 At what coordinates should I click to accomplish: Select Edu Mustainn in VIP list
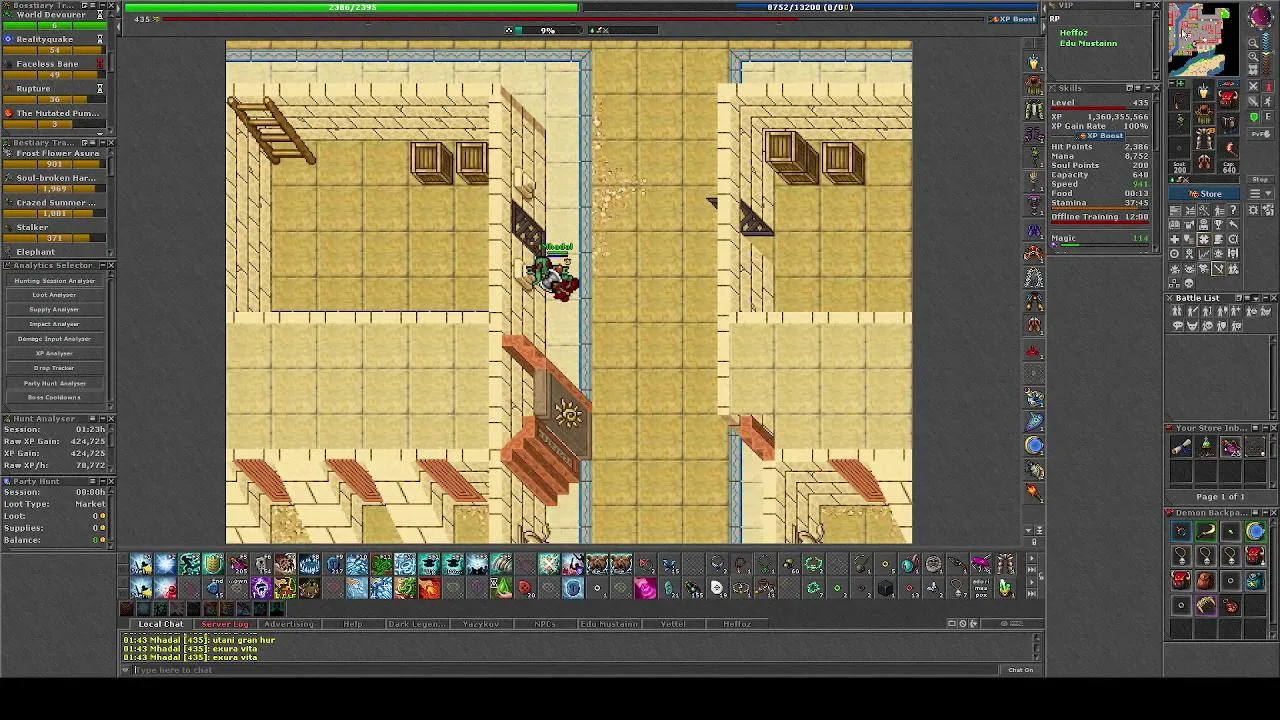tap(1088, 43)
